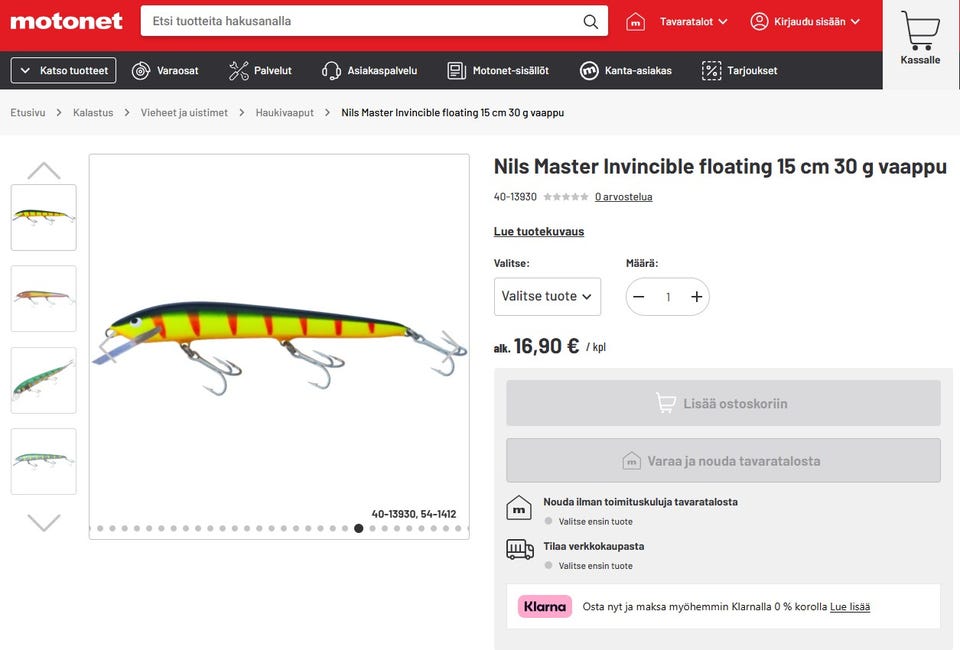Click the search magnifier icon

(590, 21)
